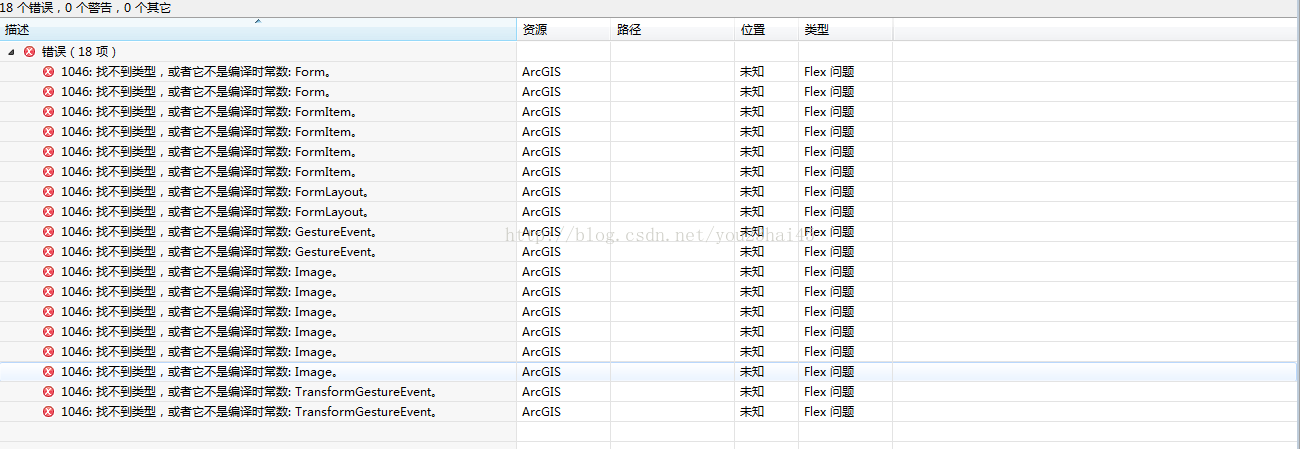The height and width of the screenshot is (449, 1300).
Task: Click 未知 cell in the second TransformGestureEvent row
Action: [752, 411]
